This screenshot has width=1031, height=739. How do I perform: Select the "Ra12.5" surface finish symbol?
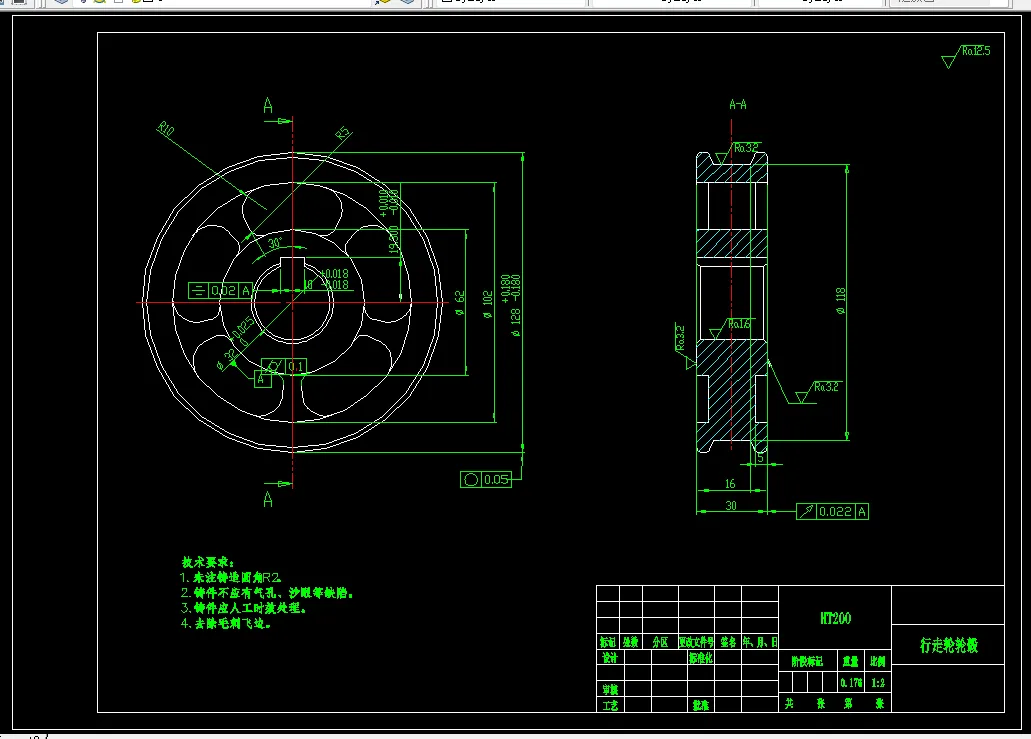967,56
